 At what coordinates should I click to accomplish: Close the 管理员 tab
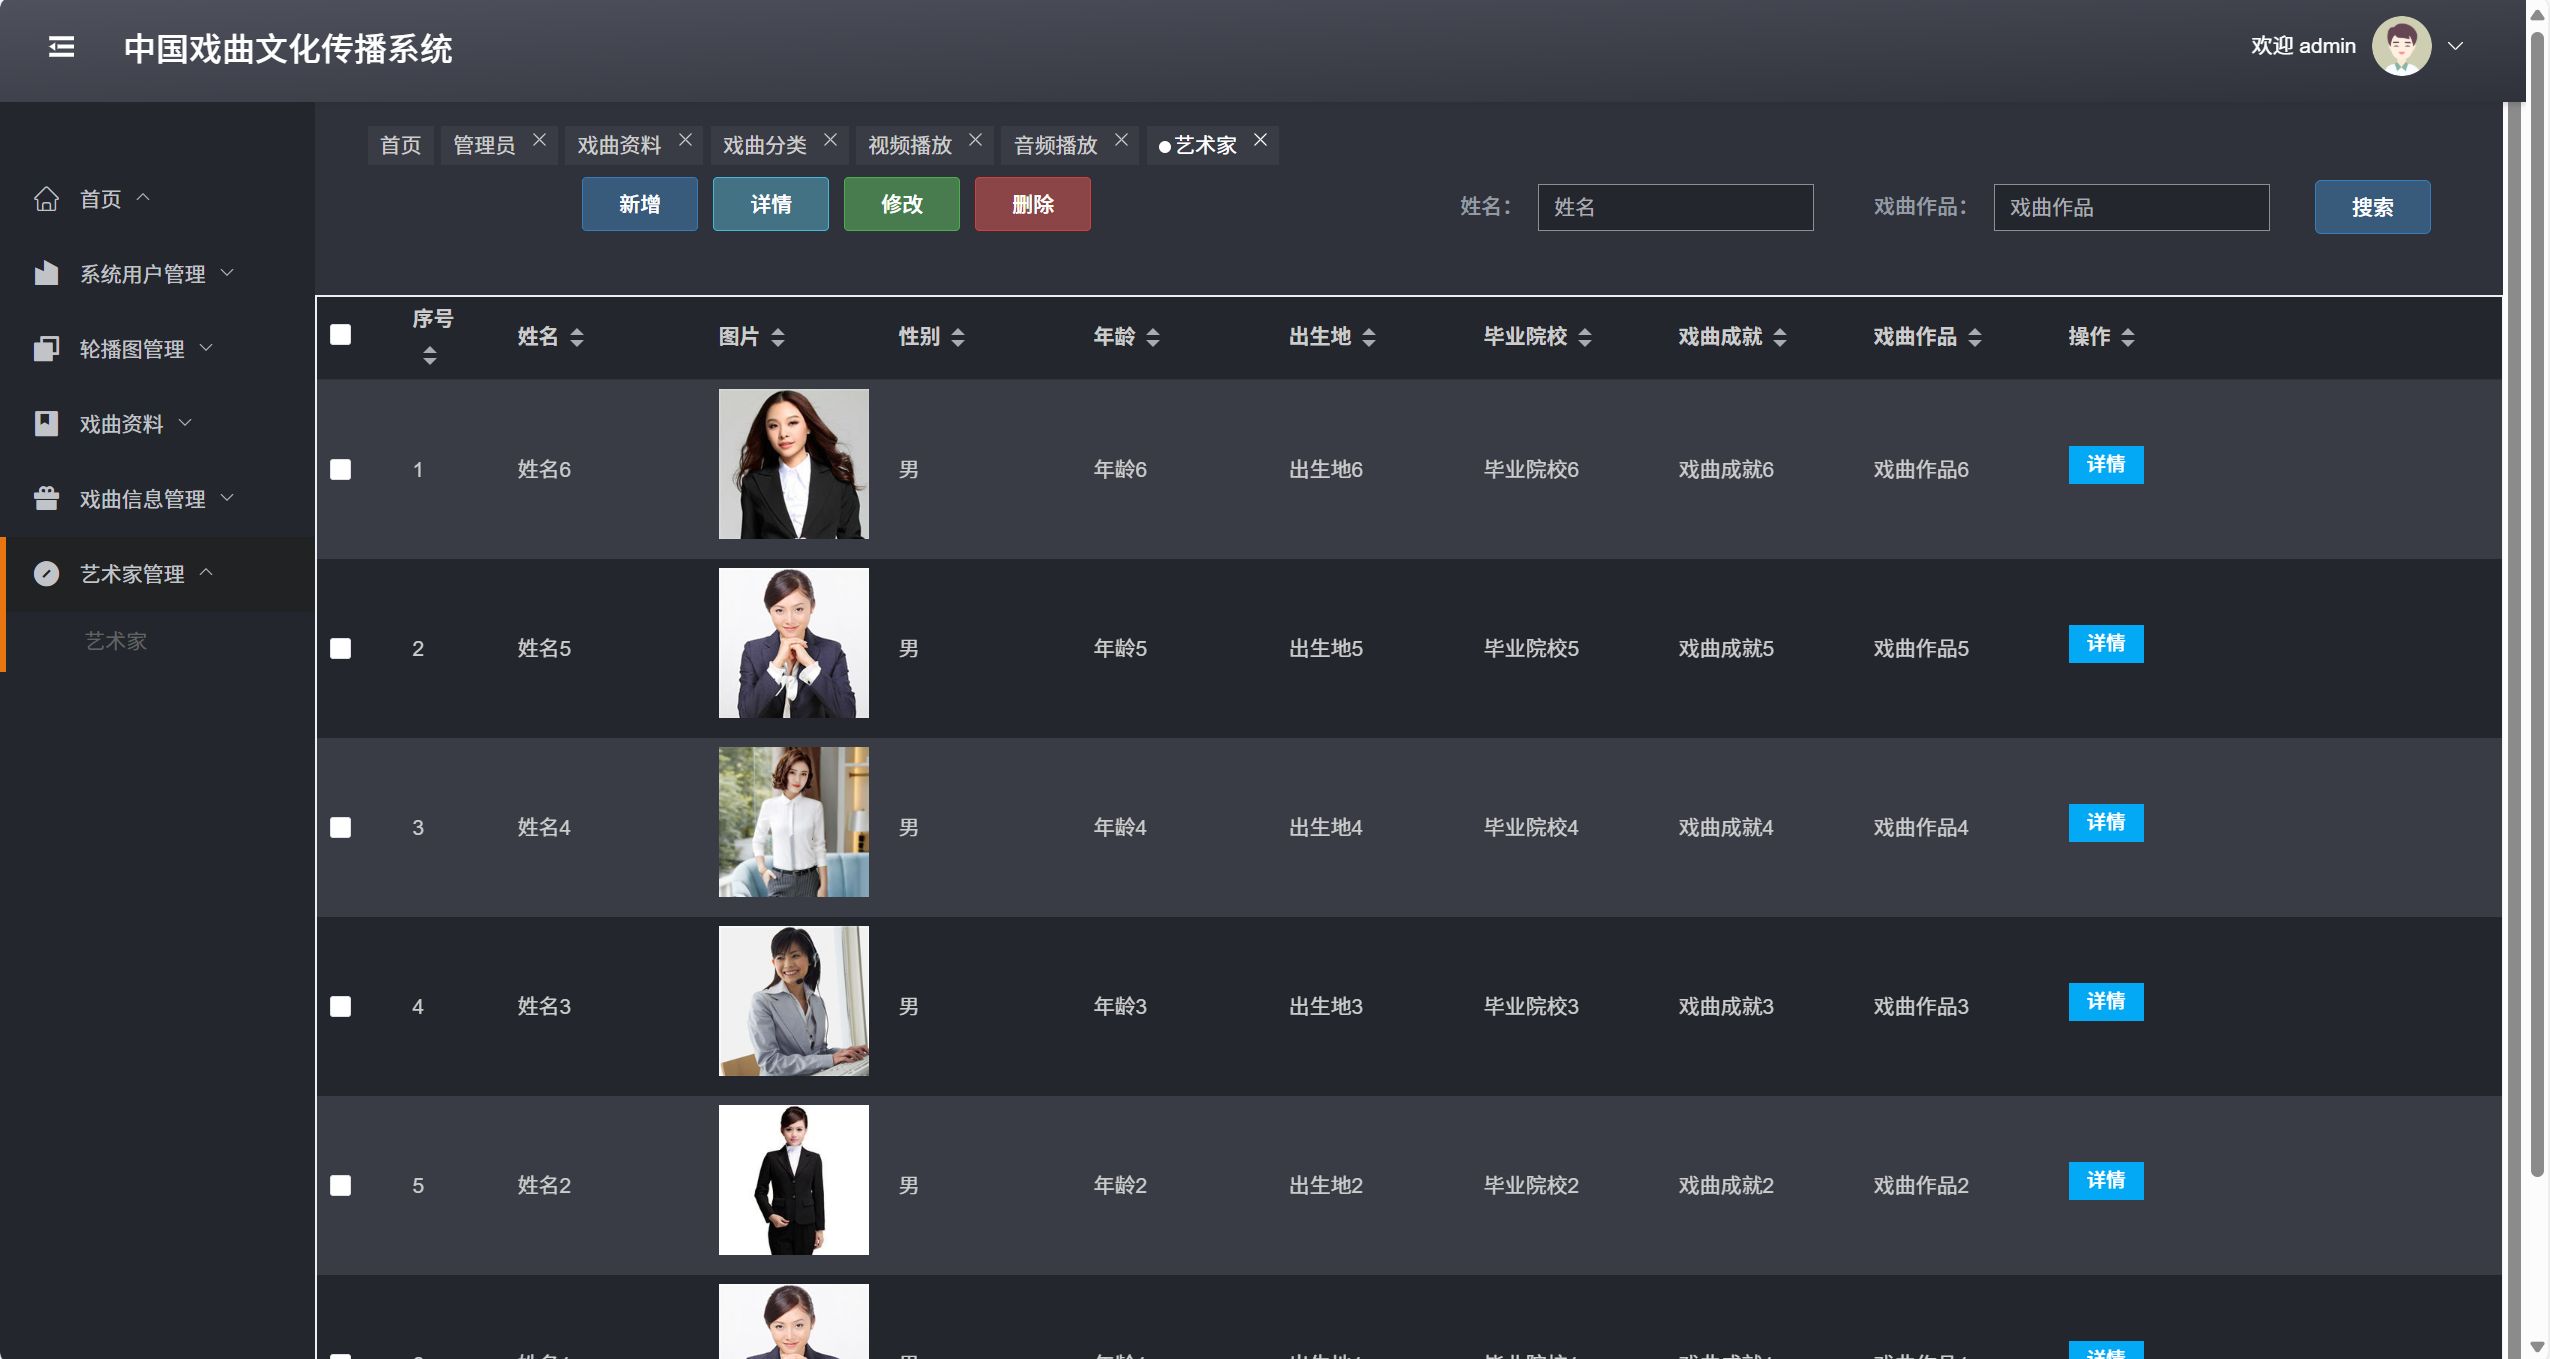539,140
